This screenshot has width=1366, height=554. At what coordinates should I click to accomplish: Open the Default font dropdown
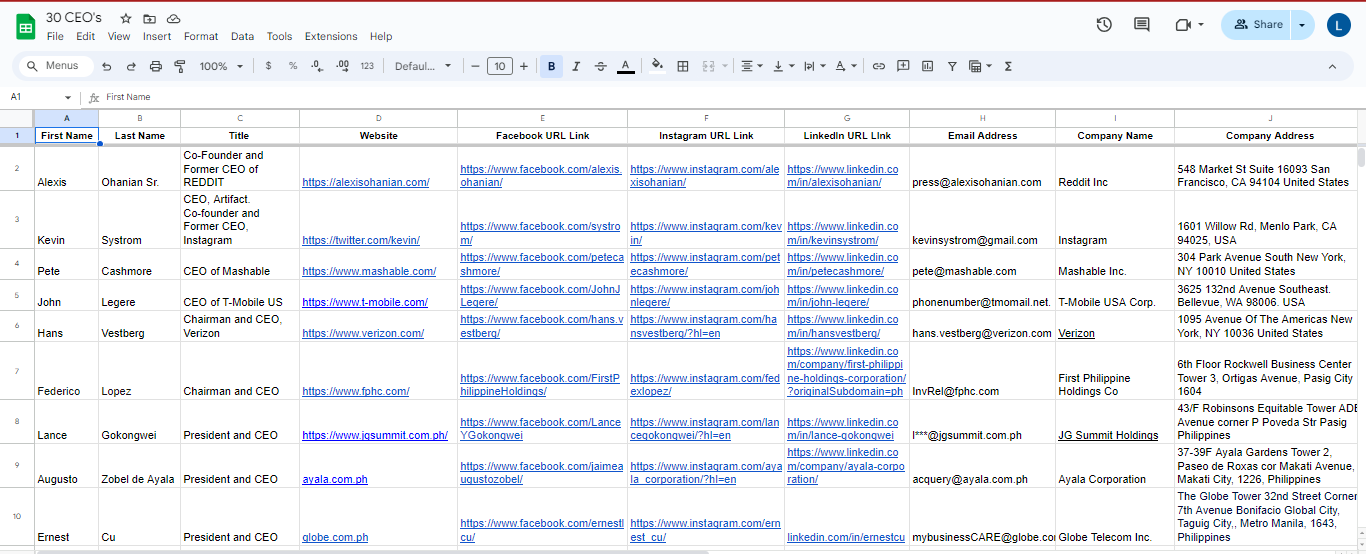(423, 66)
